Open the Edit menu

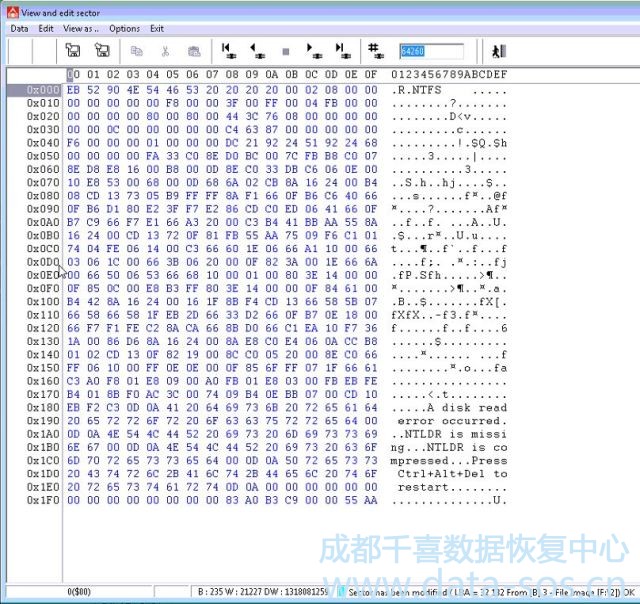pyautogui.click(x=46, y=29)
